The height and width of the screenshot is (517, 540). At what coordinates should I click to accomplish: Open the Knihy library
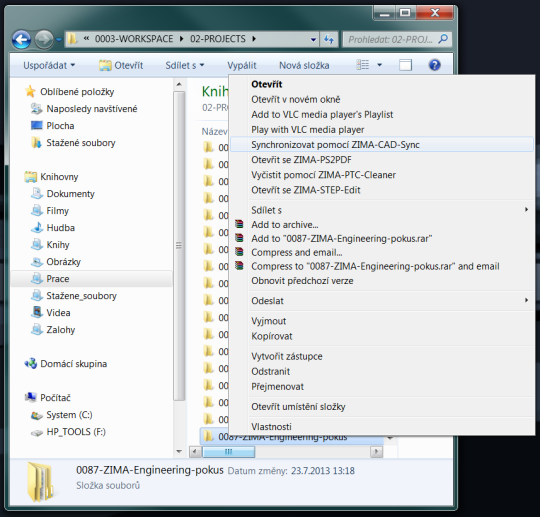click(x=50, y=245)
